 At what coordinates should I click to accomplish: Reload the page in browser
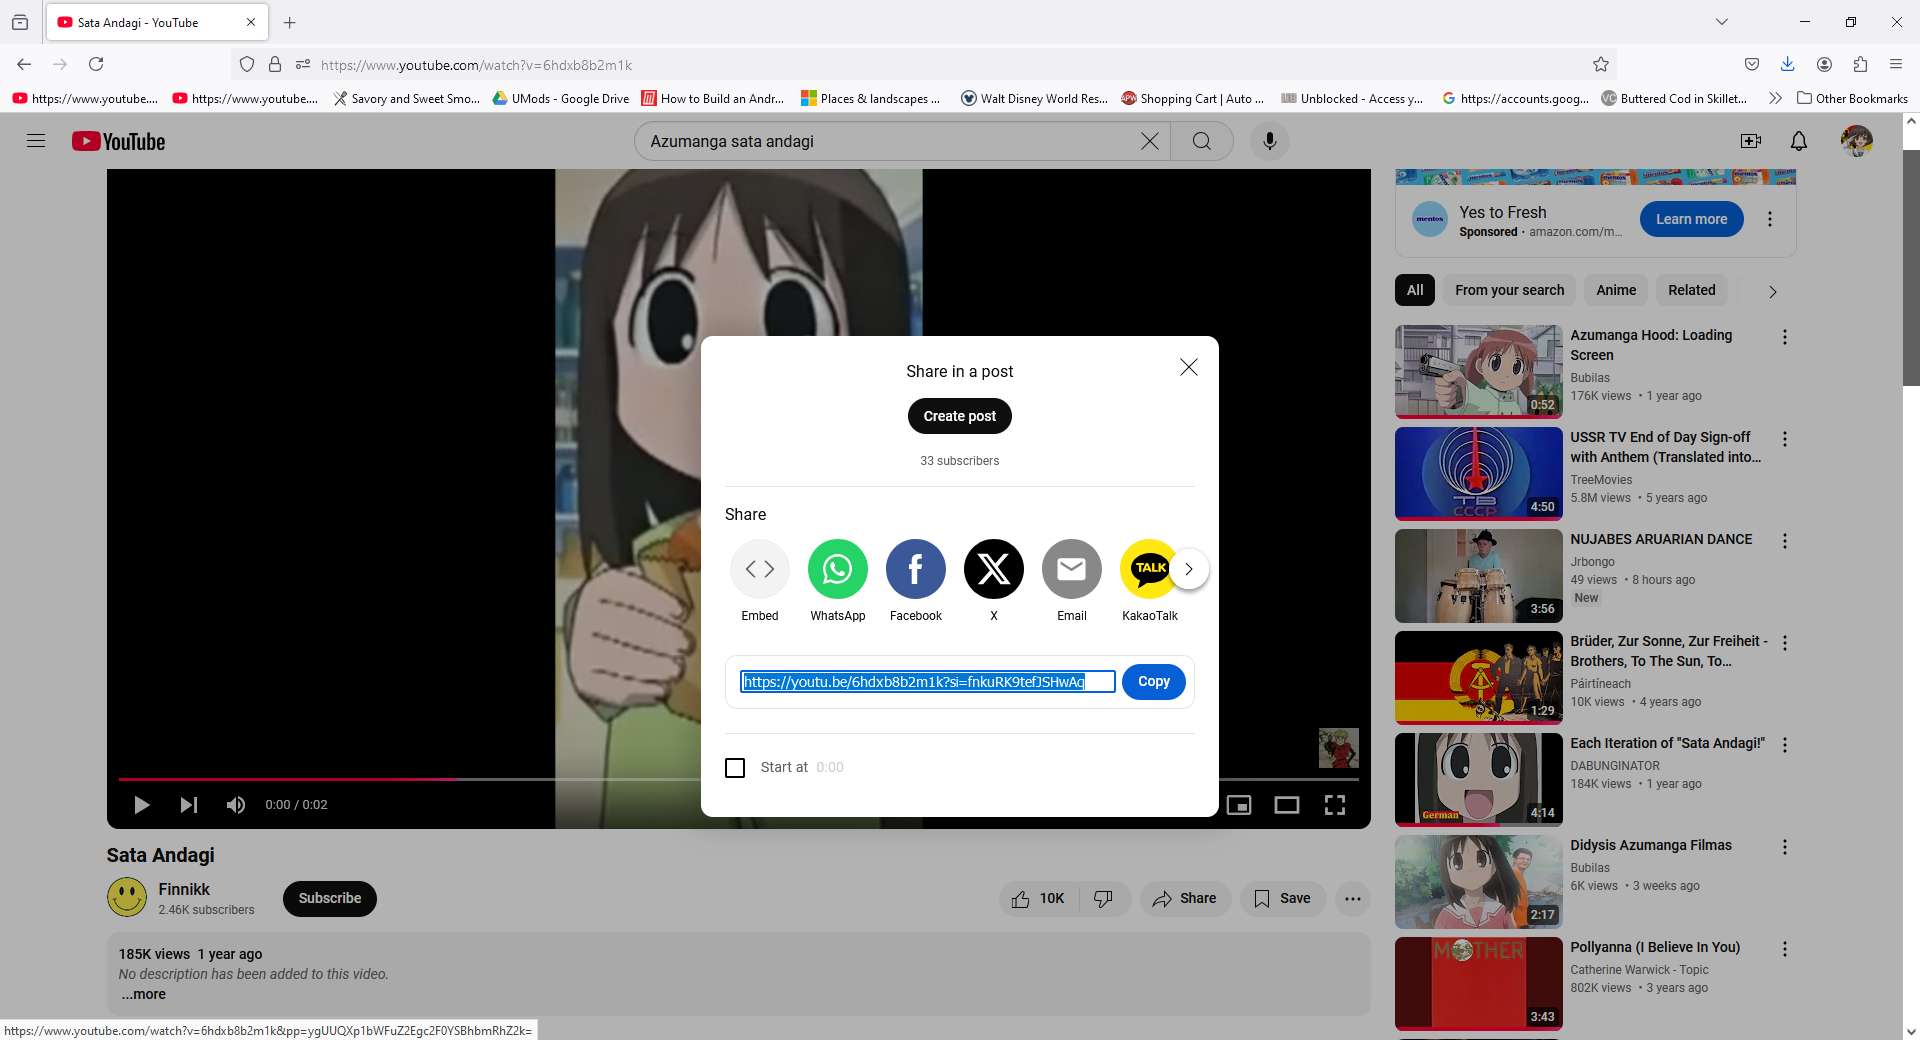click(96, 64)
